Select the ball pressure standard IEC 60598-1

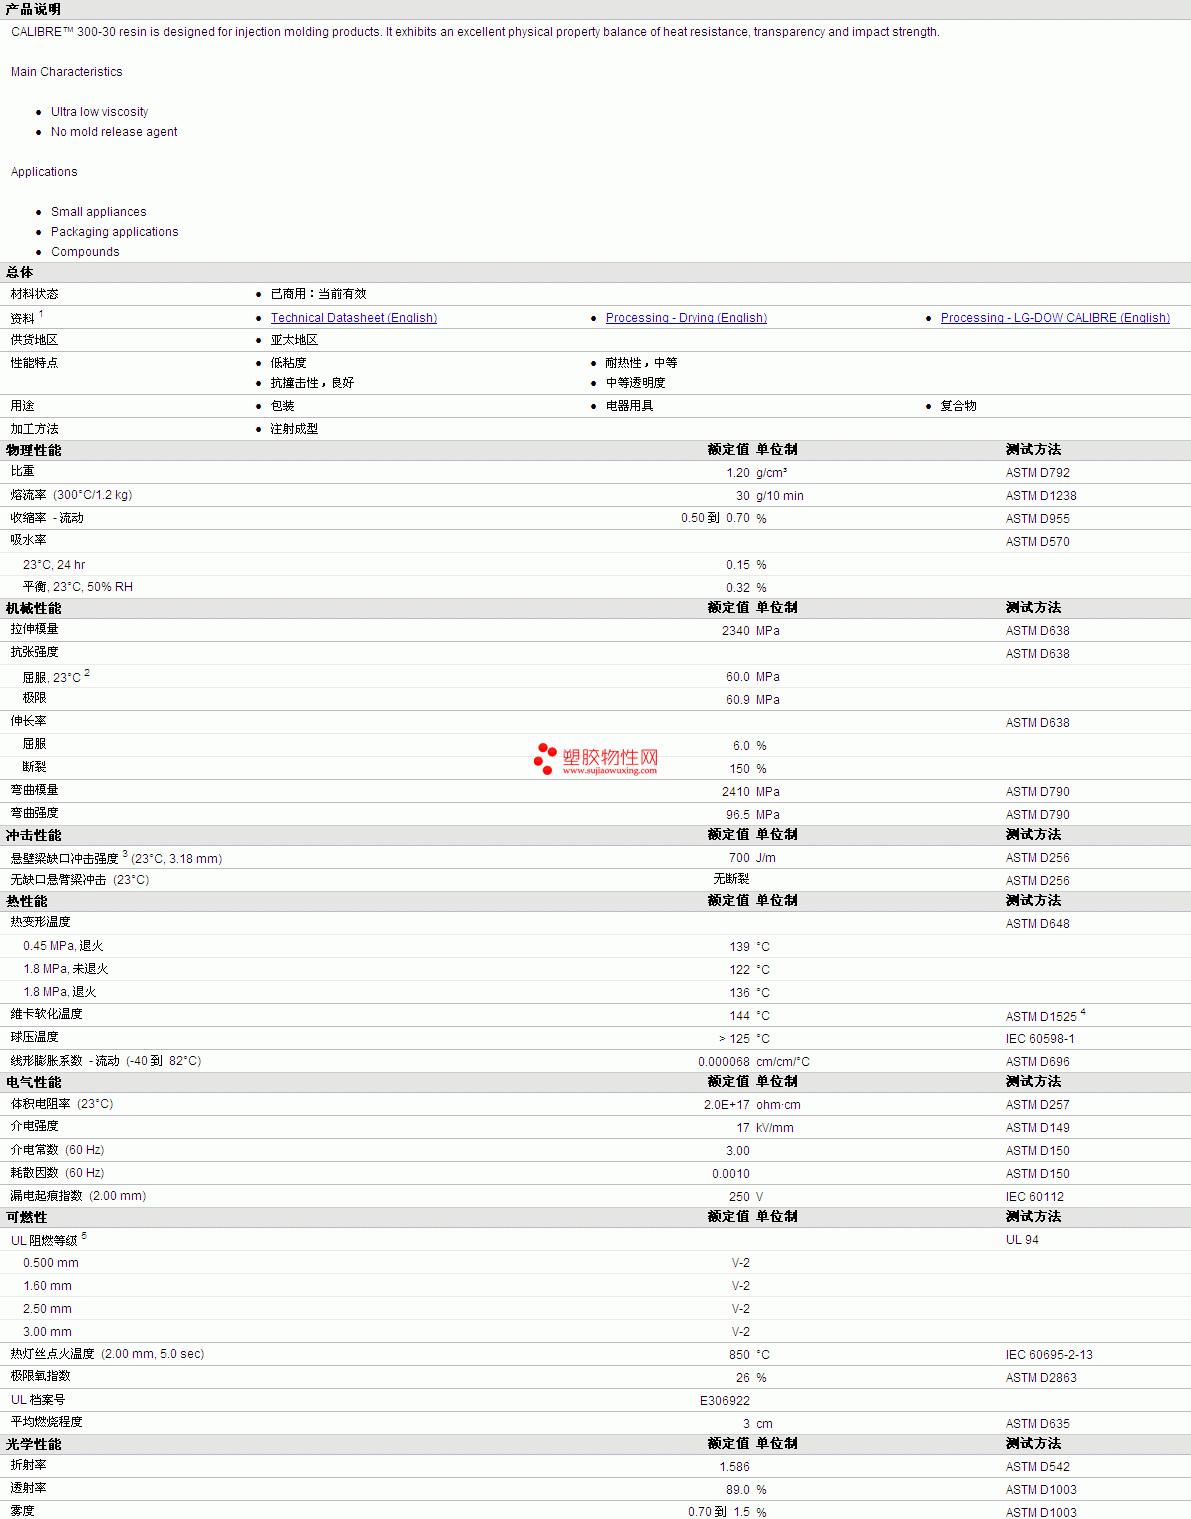point(1040,1039)
